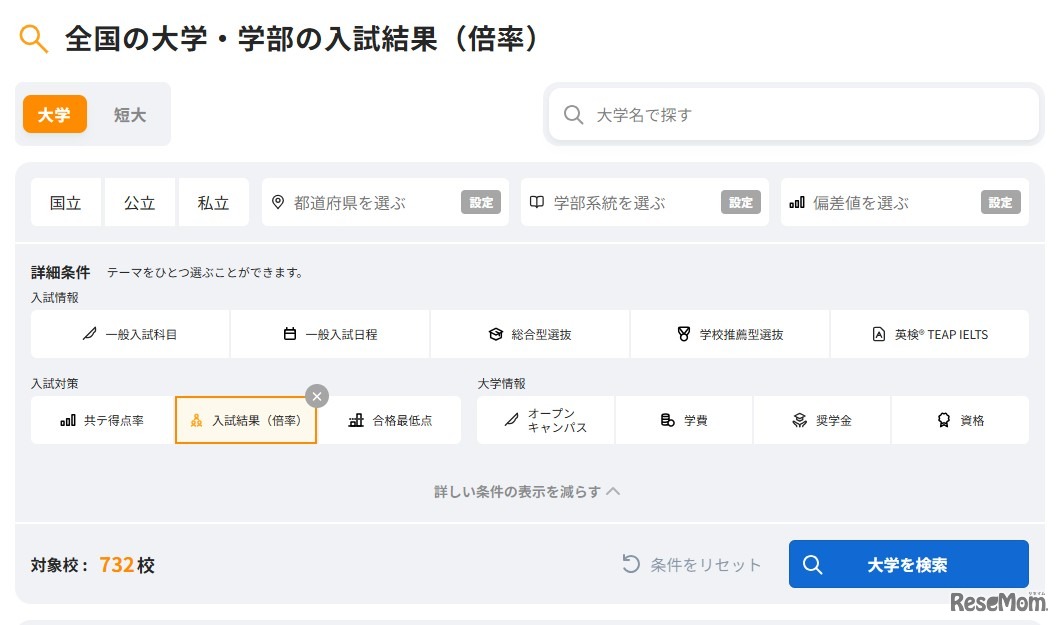Open the 学費 building icon filter
The width and height of the screenshot is (1061, 625).
click(683, 420)
